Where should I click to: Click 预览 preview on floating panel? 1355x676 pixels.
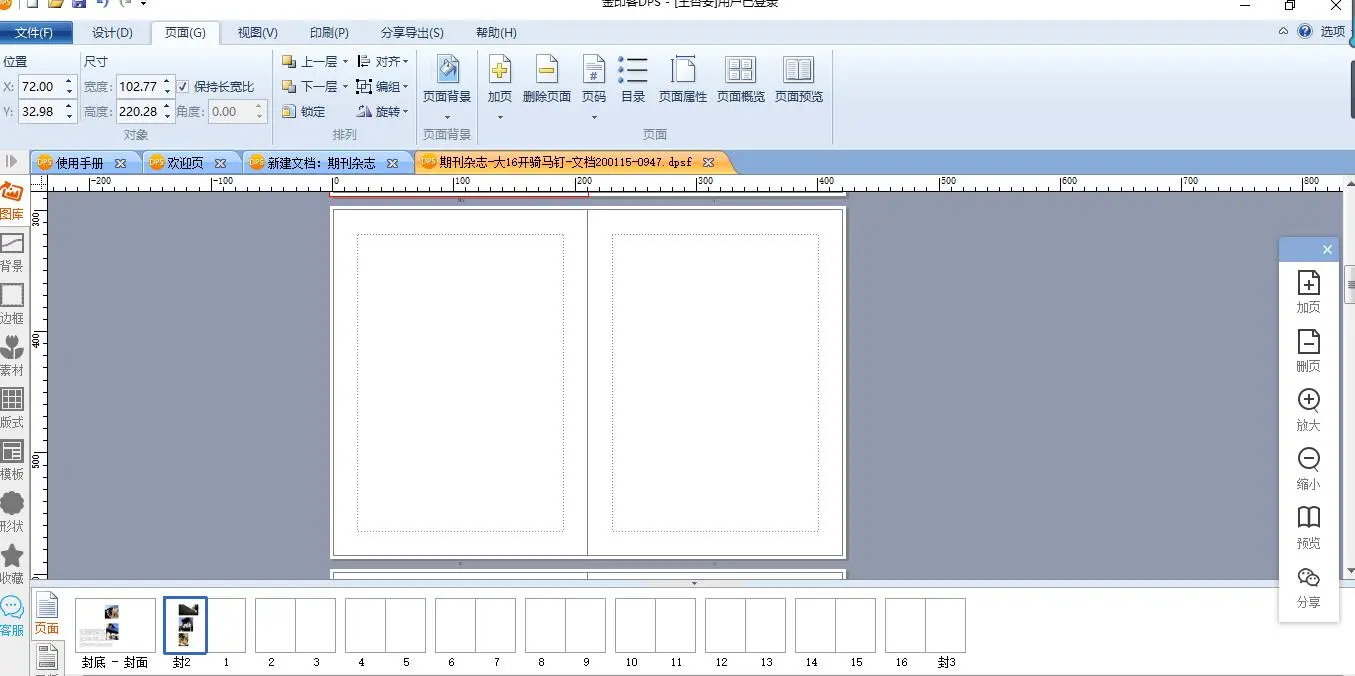tap(1308, 528)
